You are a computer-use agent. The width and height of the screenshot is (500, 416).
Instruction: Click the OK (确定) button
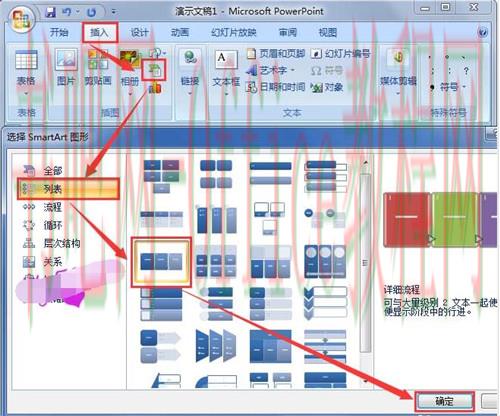pos(444,401)
